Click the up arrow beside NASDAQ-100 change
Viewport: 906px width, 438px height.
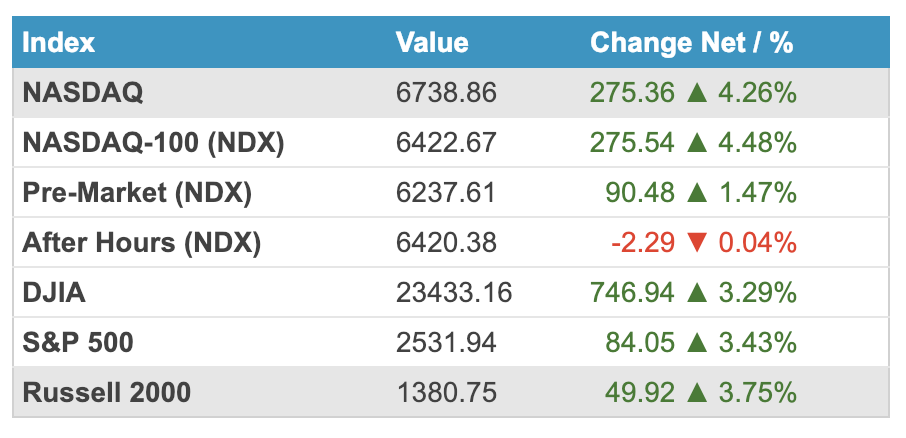click(695, 144)
